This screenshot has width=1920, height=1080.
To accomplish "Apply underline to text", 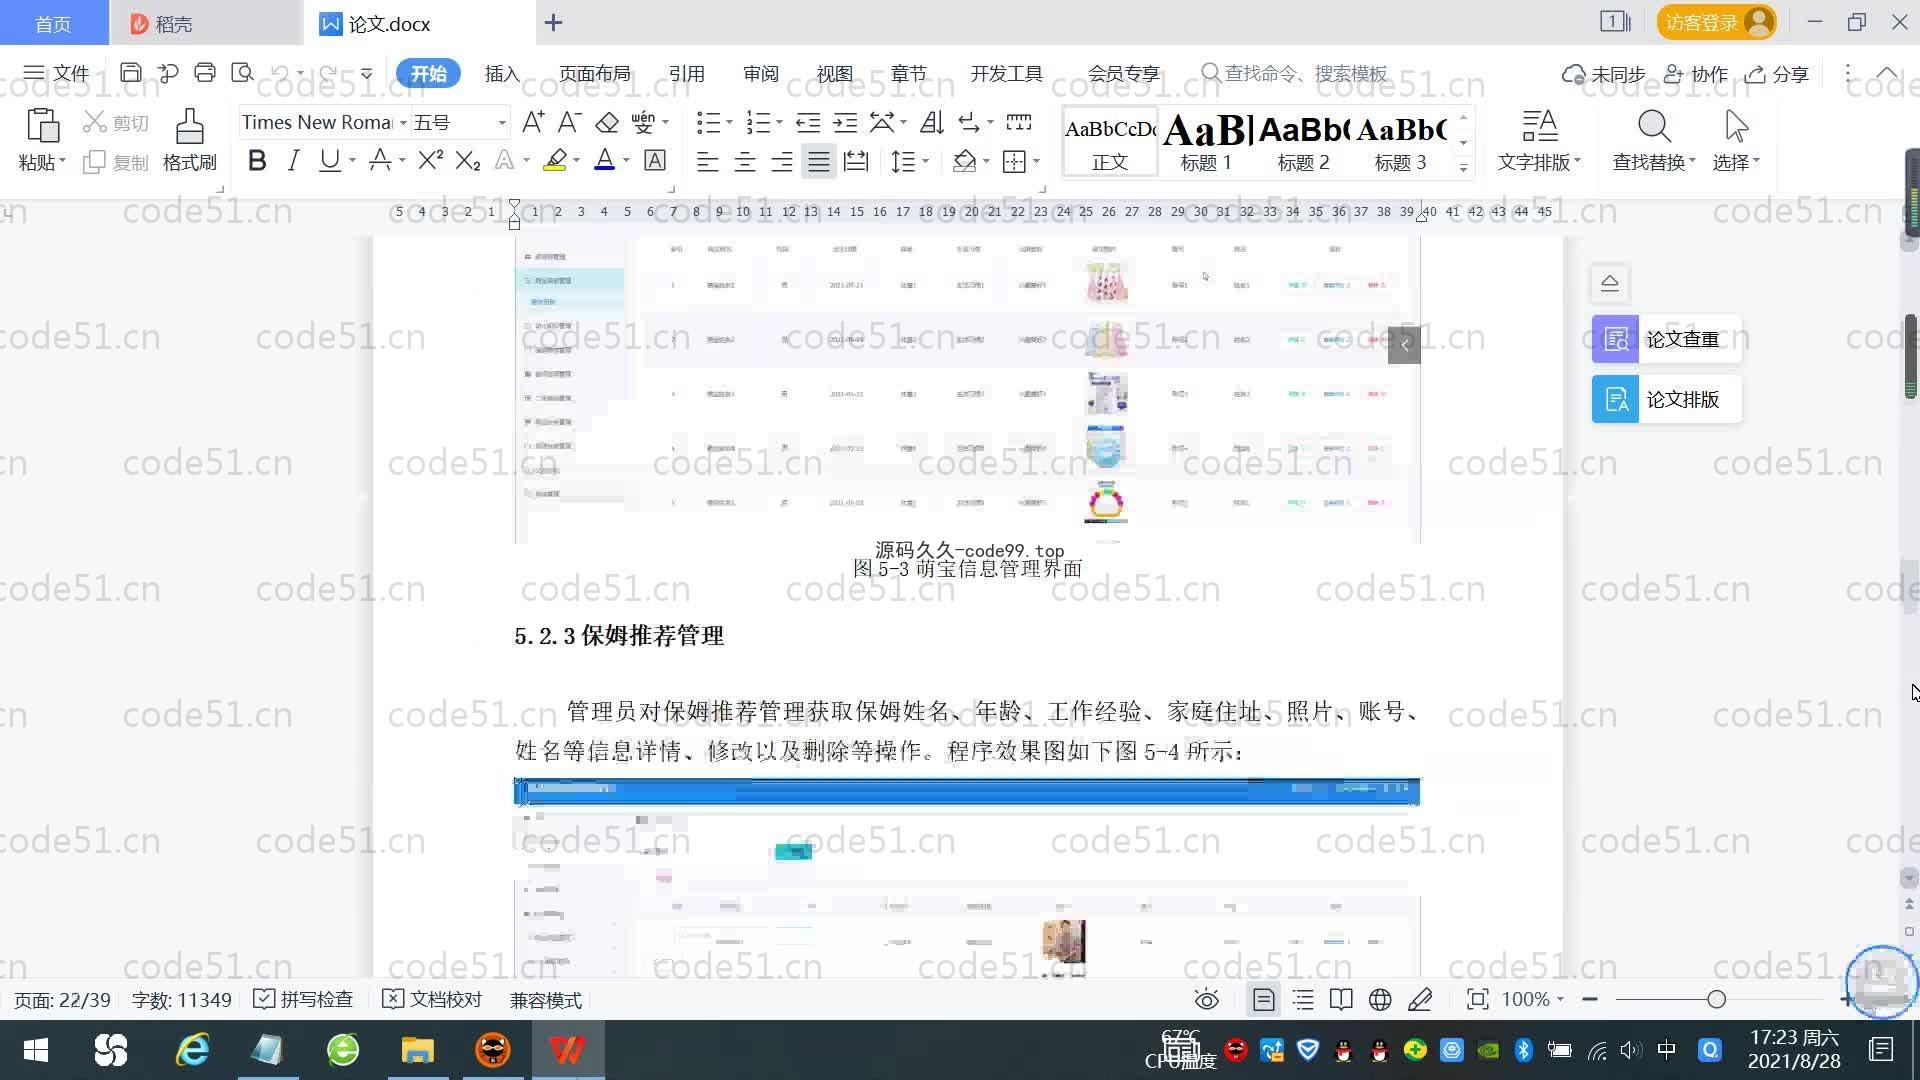I will [x=329, y=161].
